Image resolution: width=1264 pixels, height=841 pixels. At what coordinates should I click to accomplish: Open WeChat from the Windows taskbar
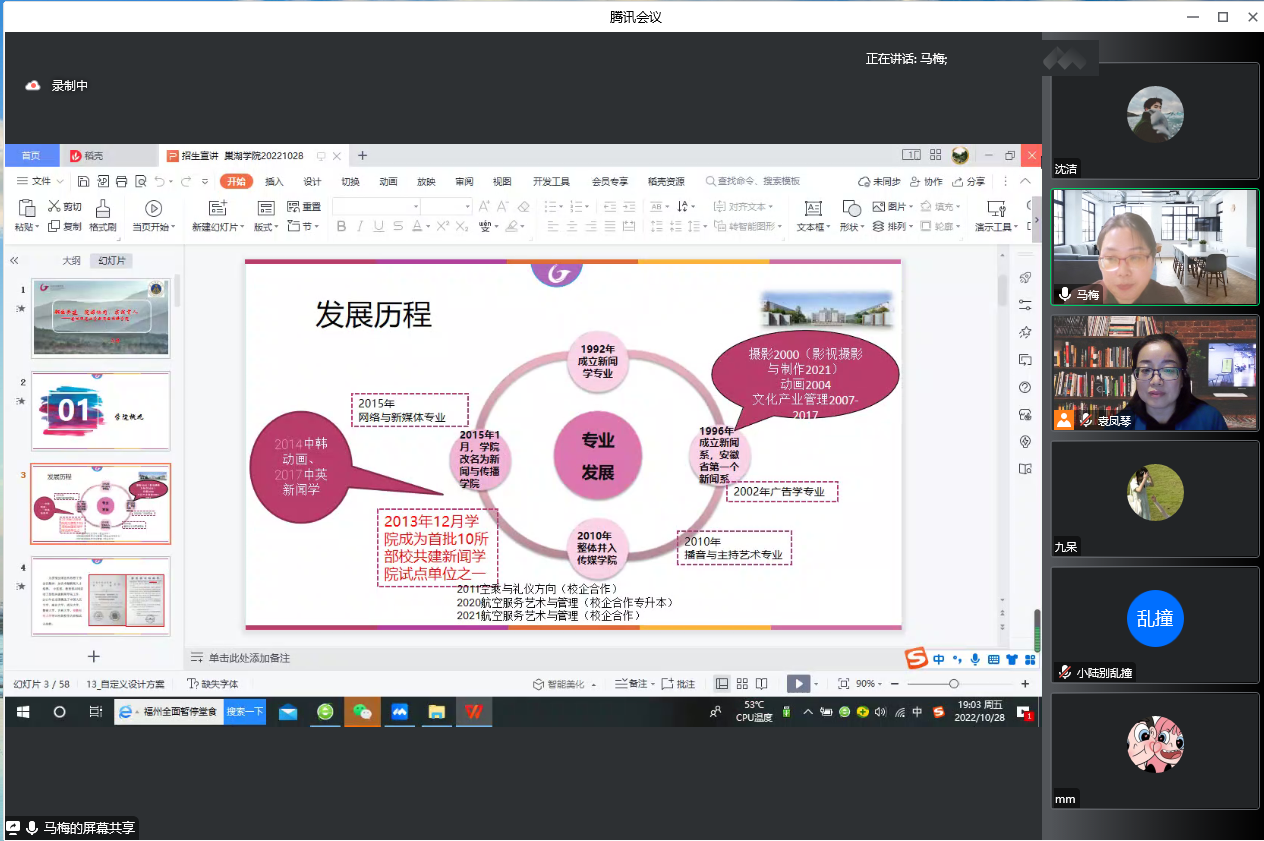(x=362, y=712)
